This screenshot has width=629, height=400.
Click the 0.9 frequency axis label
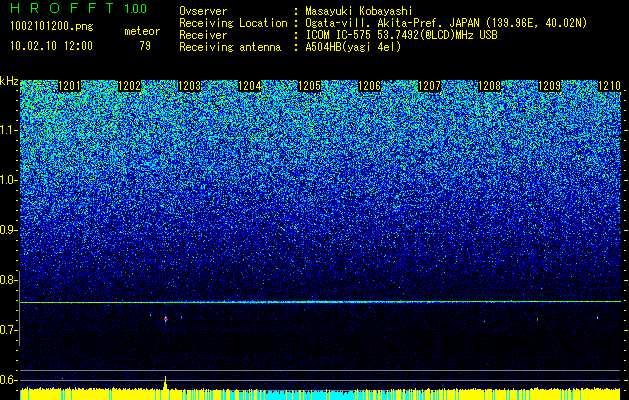click(8, 230)
